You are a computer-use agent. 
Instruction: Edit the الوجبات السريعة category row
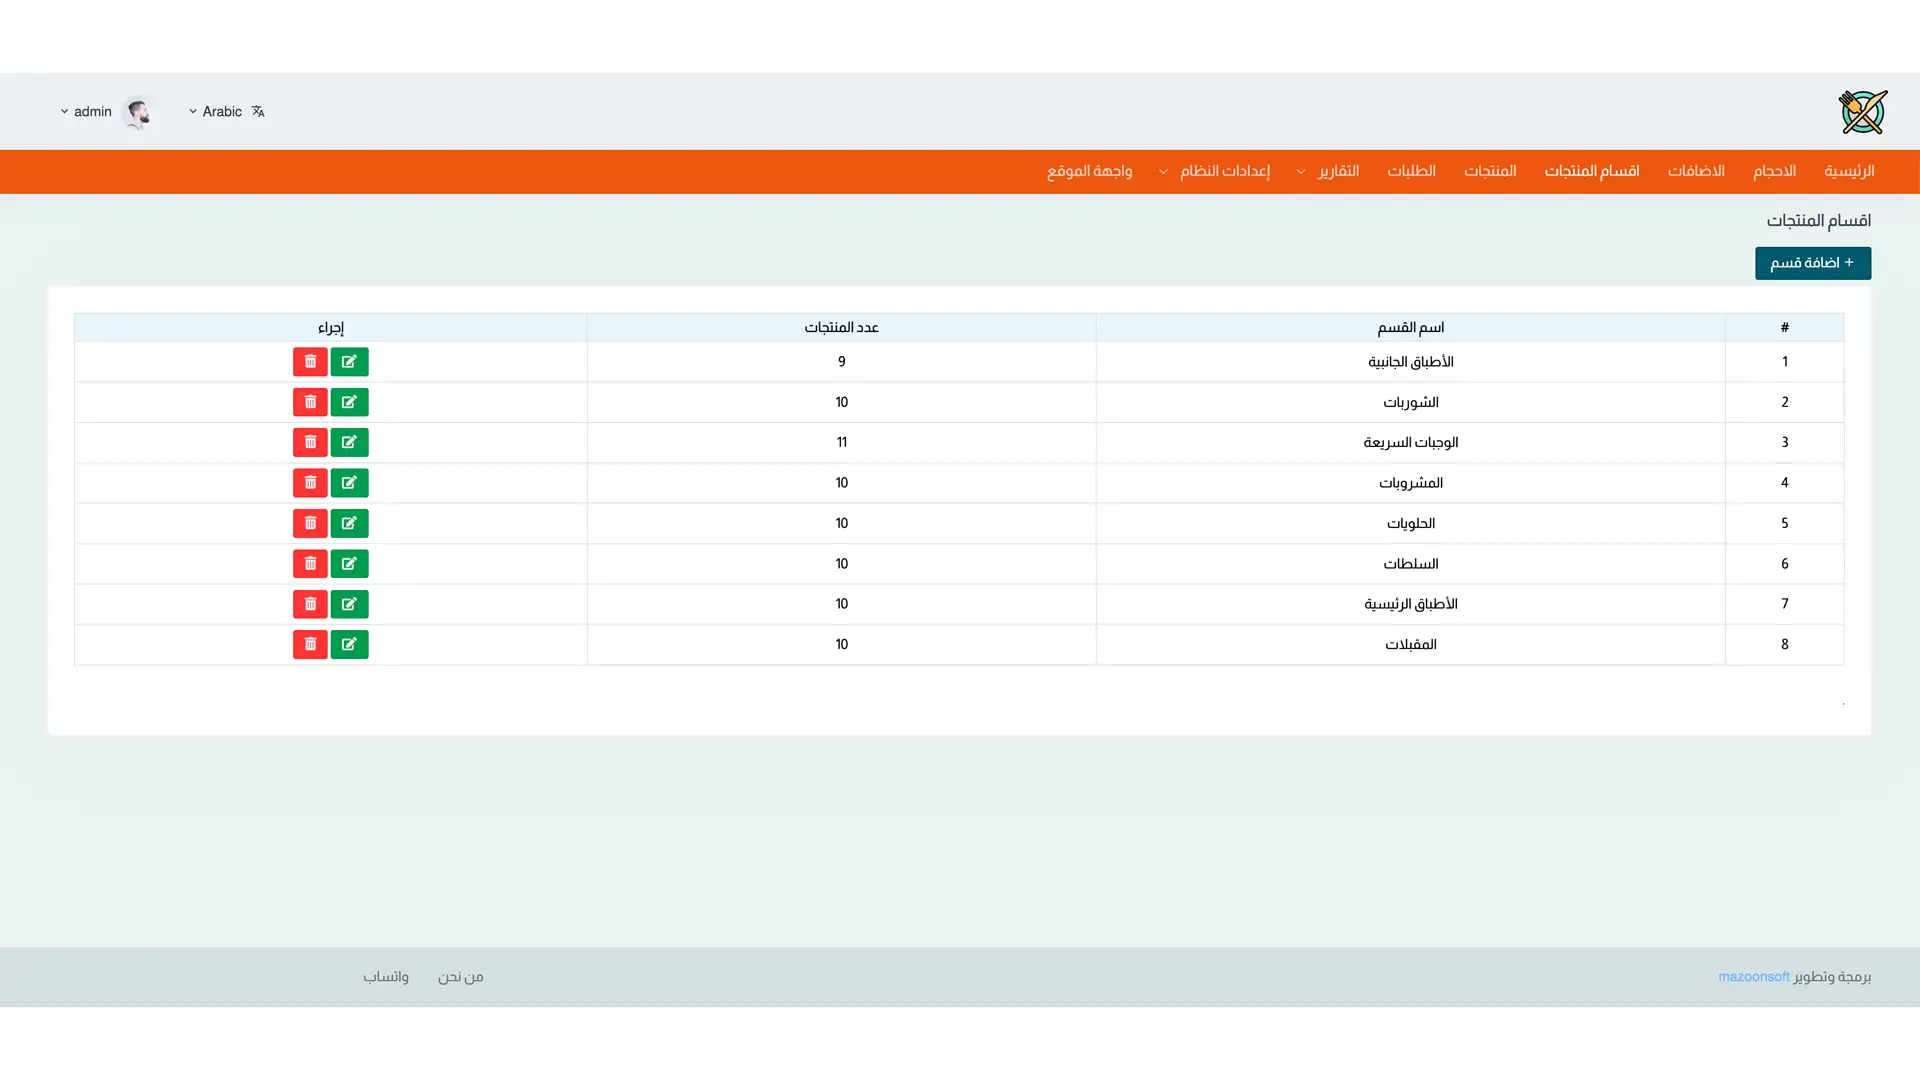(x=349, y=442)
